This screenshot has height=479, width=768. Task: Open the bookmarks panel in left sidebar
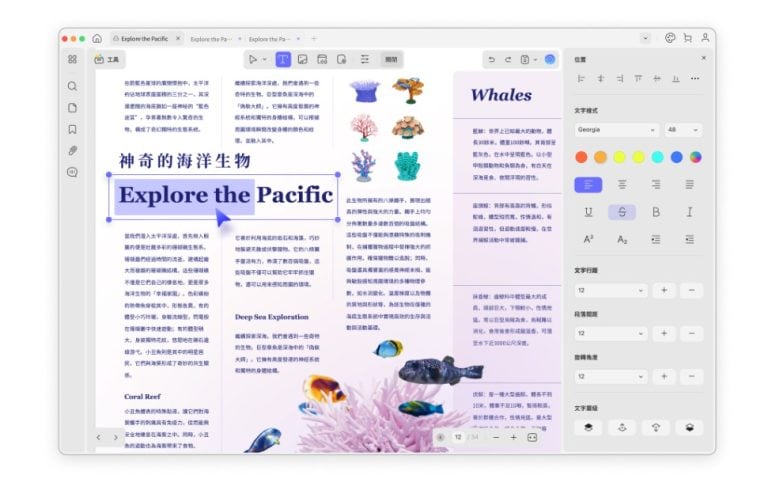[72, 129]
